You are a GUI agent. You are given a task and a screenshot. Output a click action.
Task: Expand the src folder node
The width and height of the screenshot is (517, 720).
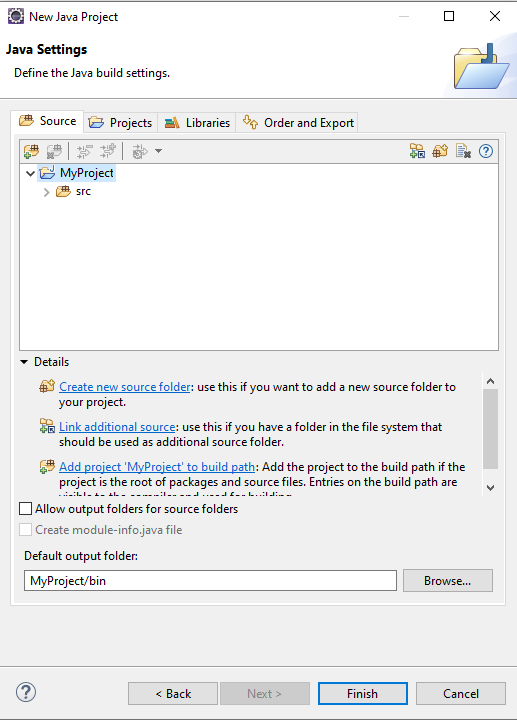tap(46, 192)
